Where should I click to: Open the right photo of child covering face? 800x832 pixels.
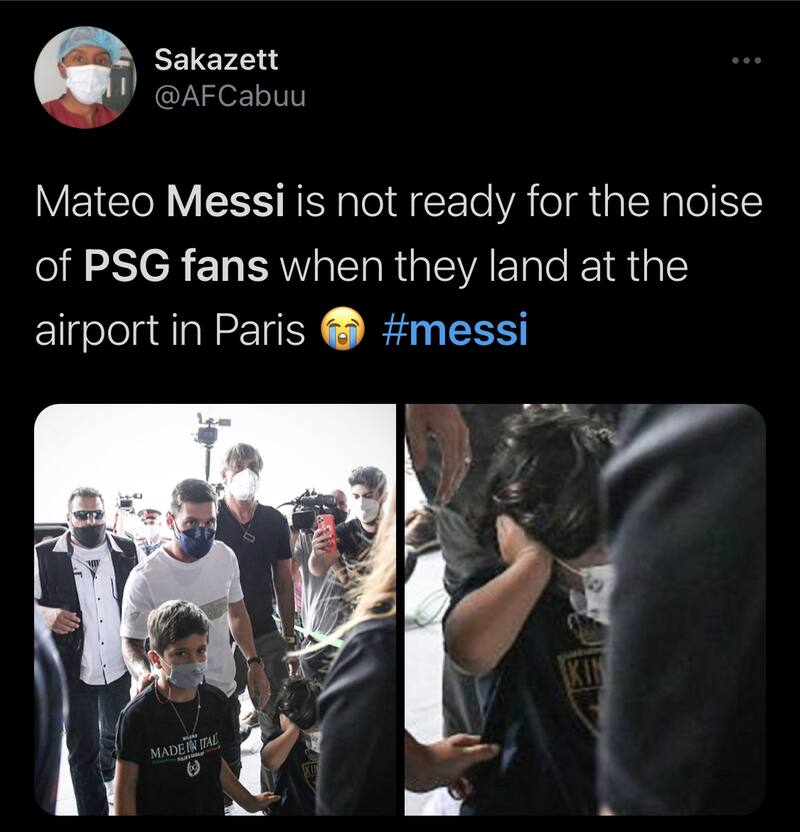tap(585, 610)
